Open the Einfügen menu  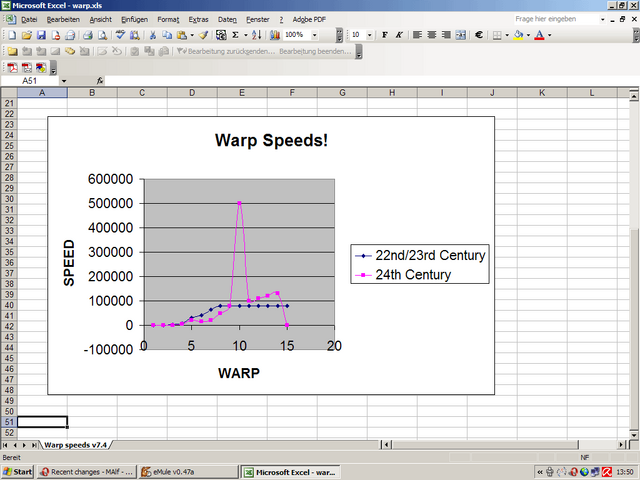tap(134, 19)
